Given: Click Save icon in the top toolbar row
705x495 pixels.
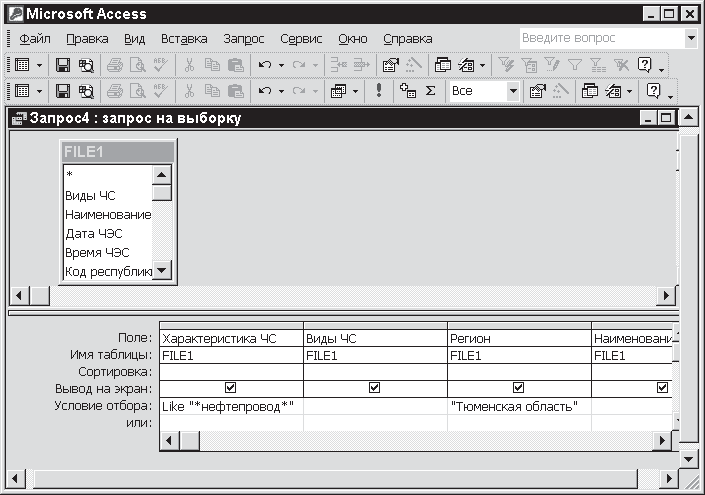Looking at the screenshot, I should click(x=62, y=65).
